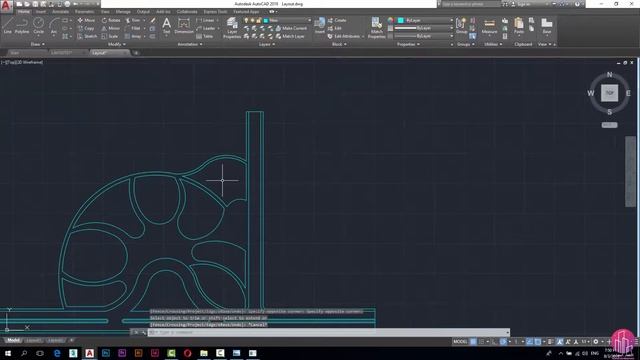
Task: Click the Paste tool
Action: [x=519, y=26]
